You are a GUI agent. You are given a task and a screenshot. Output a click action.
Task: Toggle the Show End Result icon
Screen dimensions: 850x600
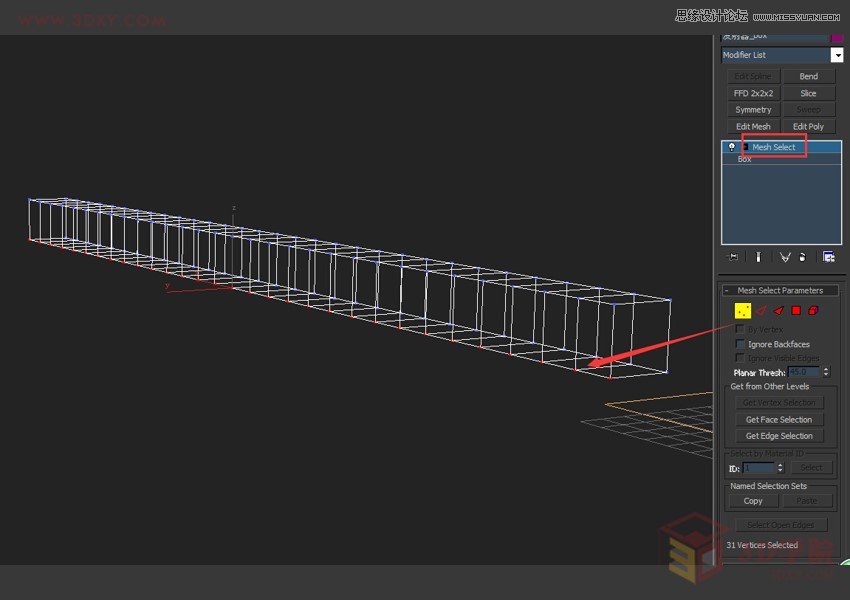tap(758, 258)
